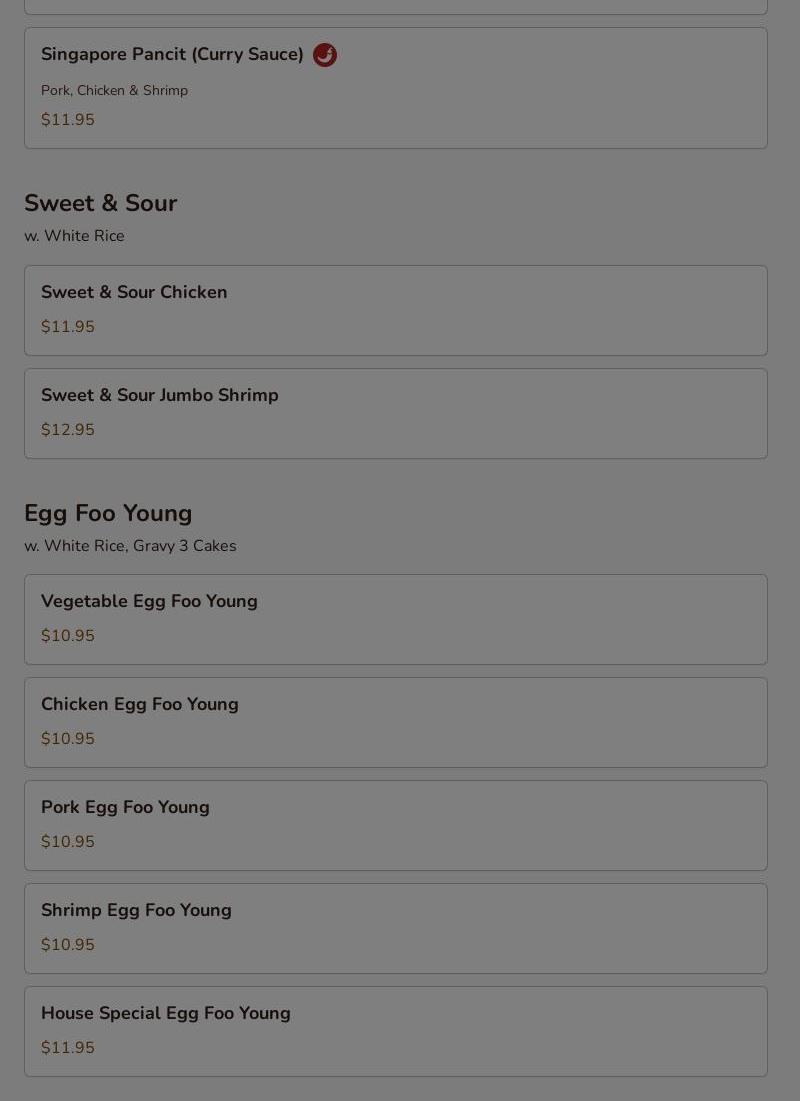Click the $12.95 price label
Screen dimensions: 800x1101
coord(68,430)
